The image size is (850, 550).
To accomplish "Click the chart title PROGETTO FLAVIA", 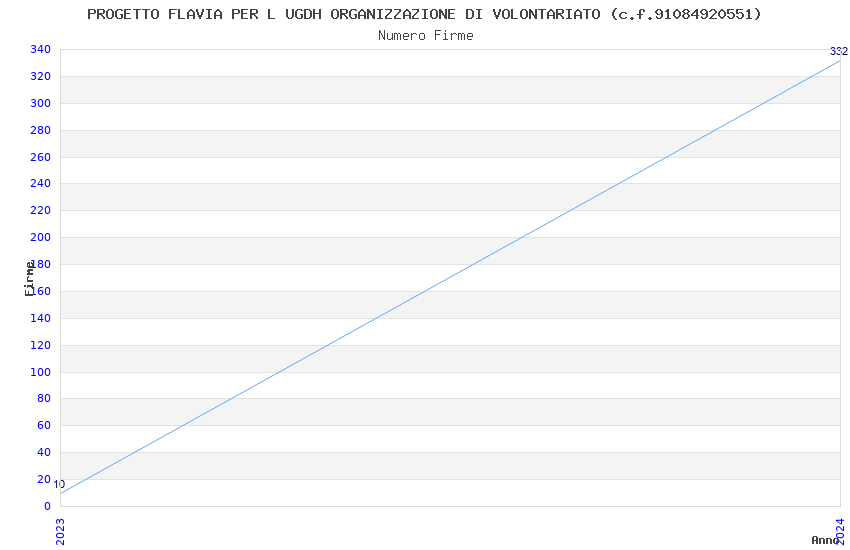I will click(424, 14).
